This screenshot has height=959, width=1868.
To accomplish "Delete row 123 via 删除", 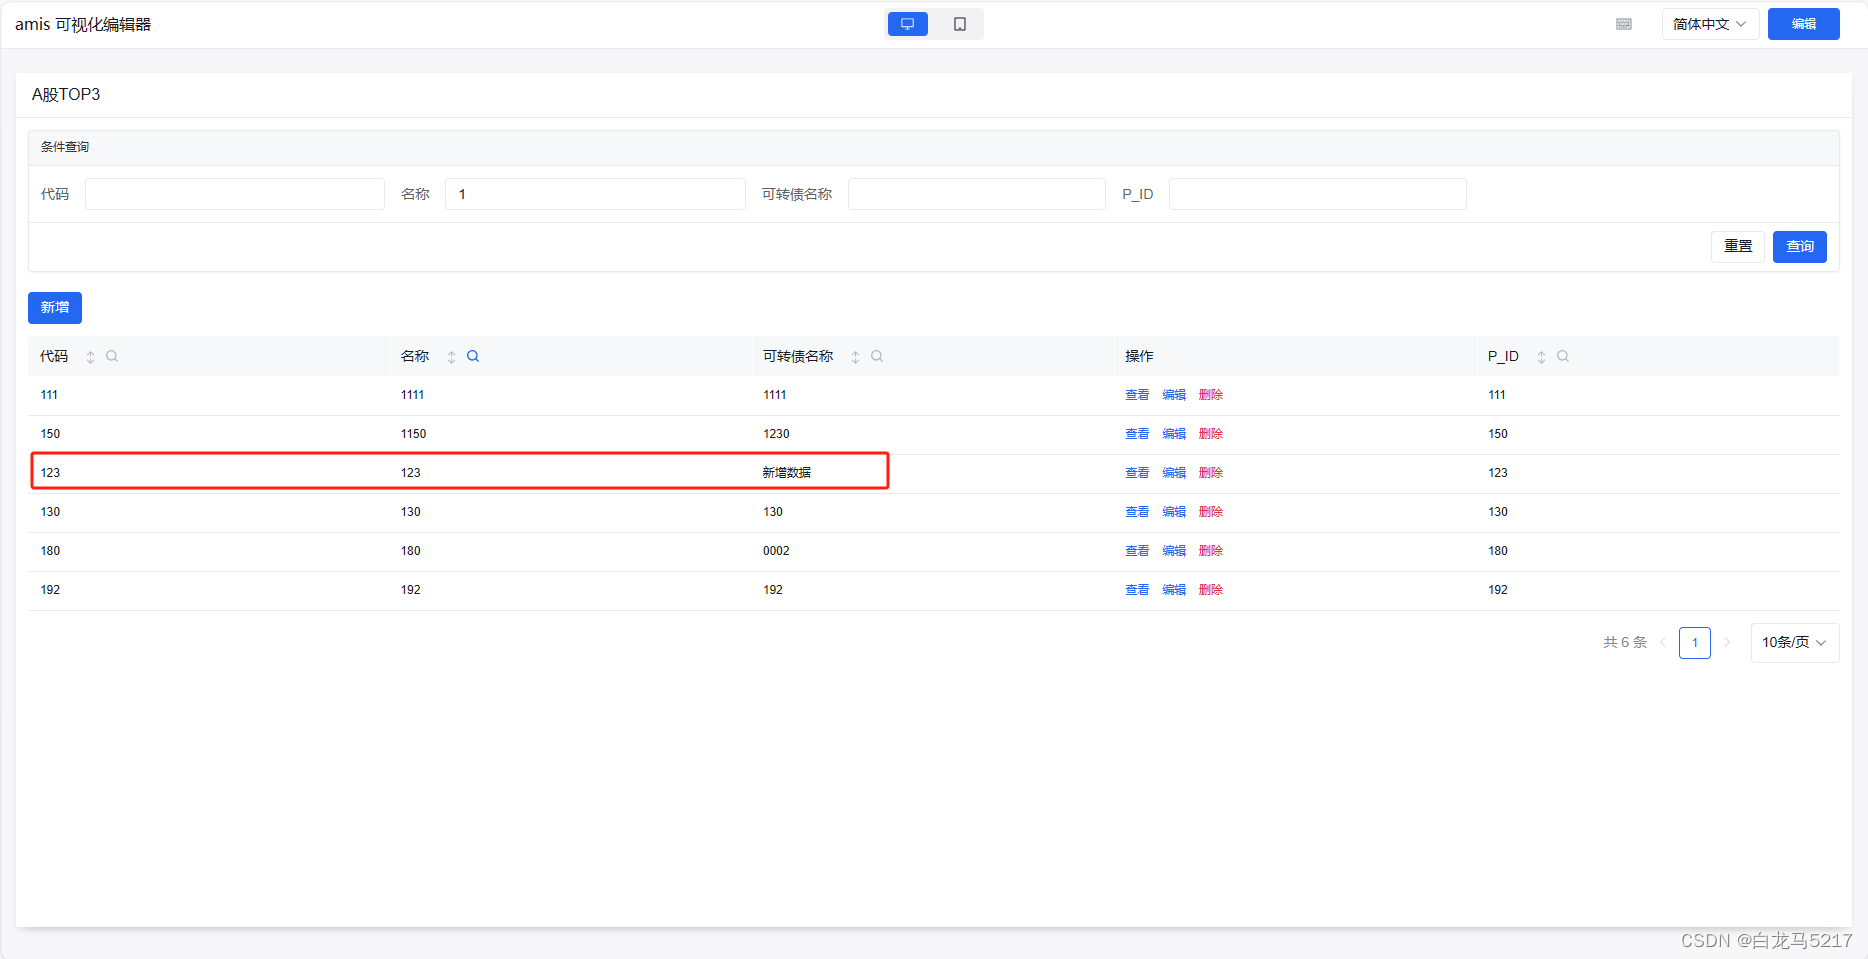I will coord(1211,473).
